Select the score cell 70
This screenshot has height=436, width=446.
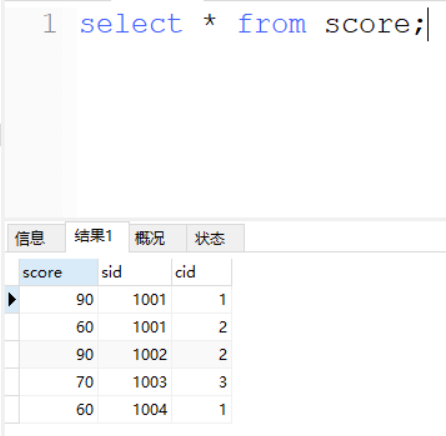(x=59, y=382)
